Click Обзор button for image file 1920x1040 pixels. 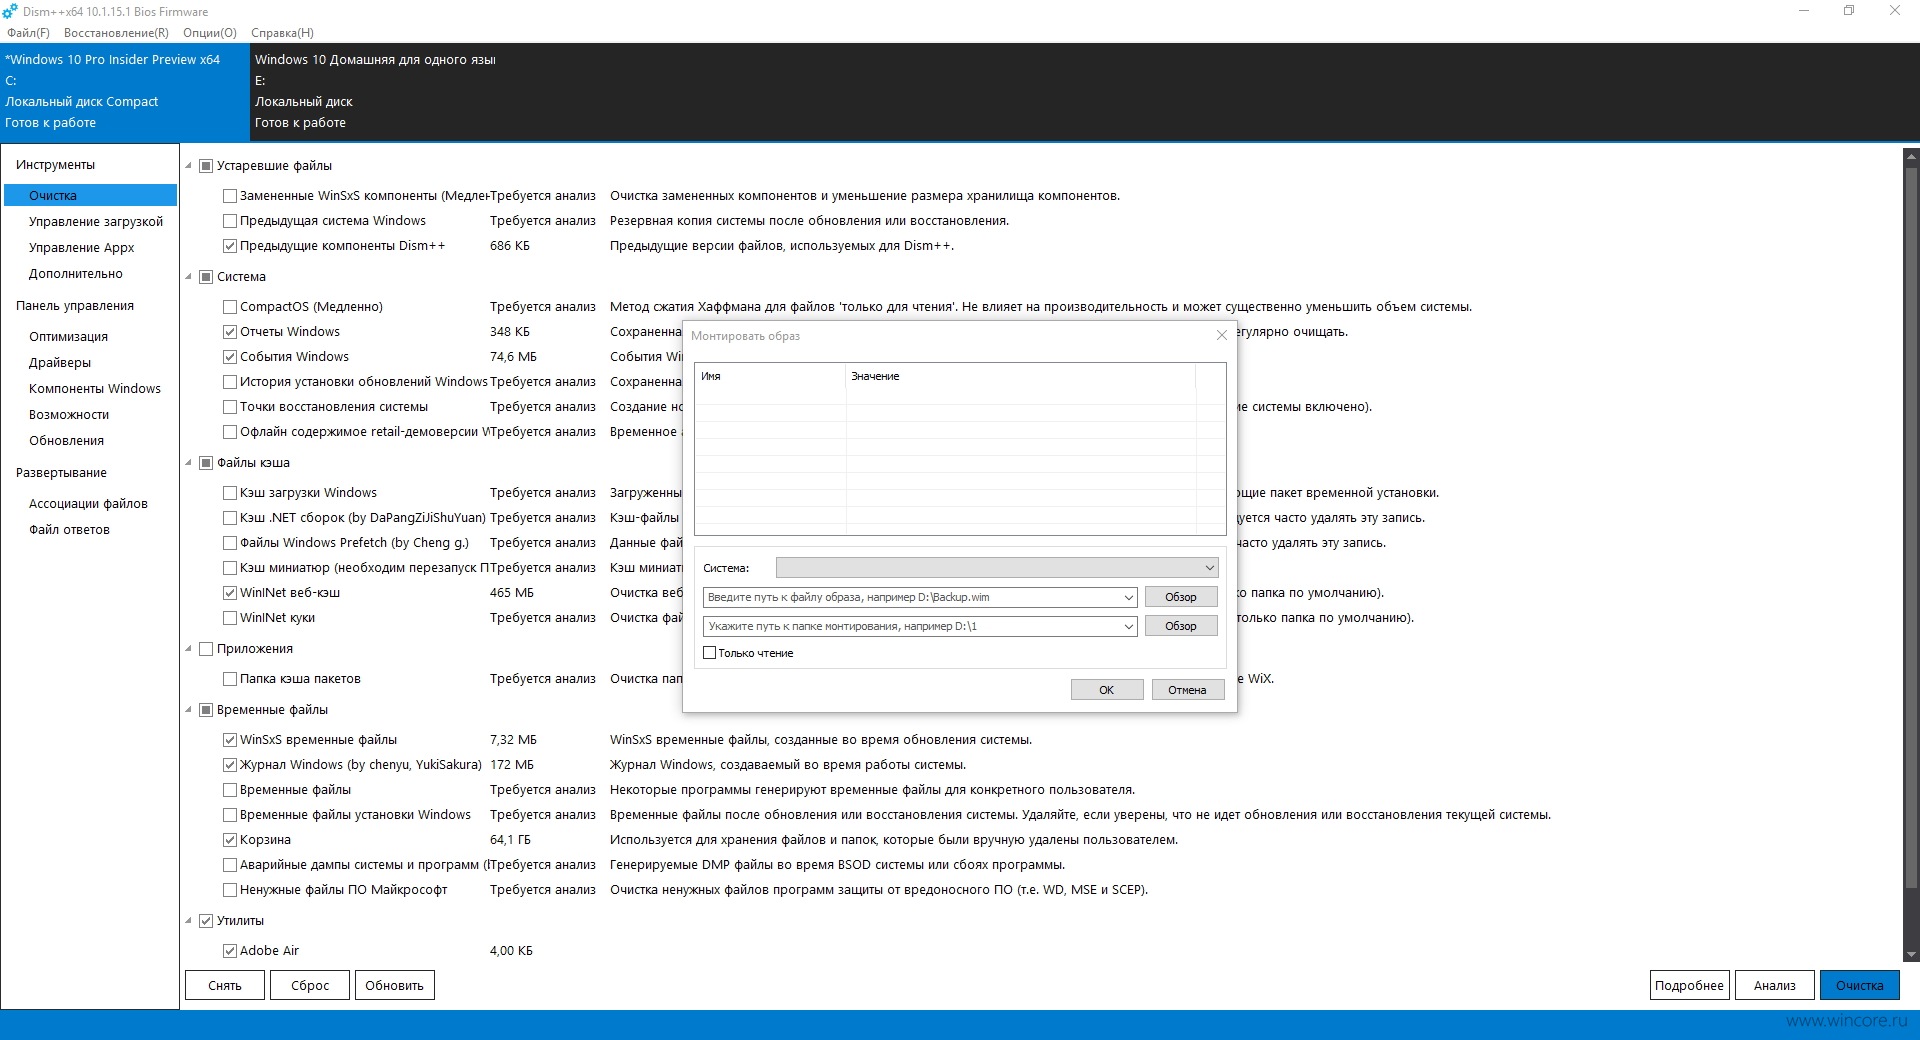pyautogui.click(x=1181, y=597)
